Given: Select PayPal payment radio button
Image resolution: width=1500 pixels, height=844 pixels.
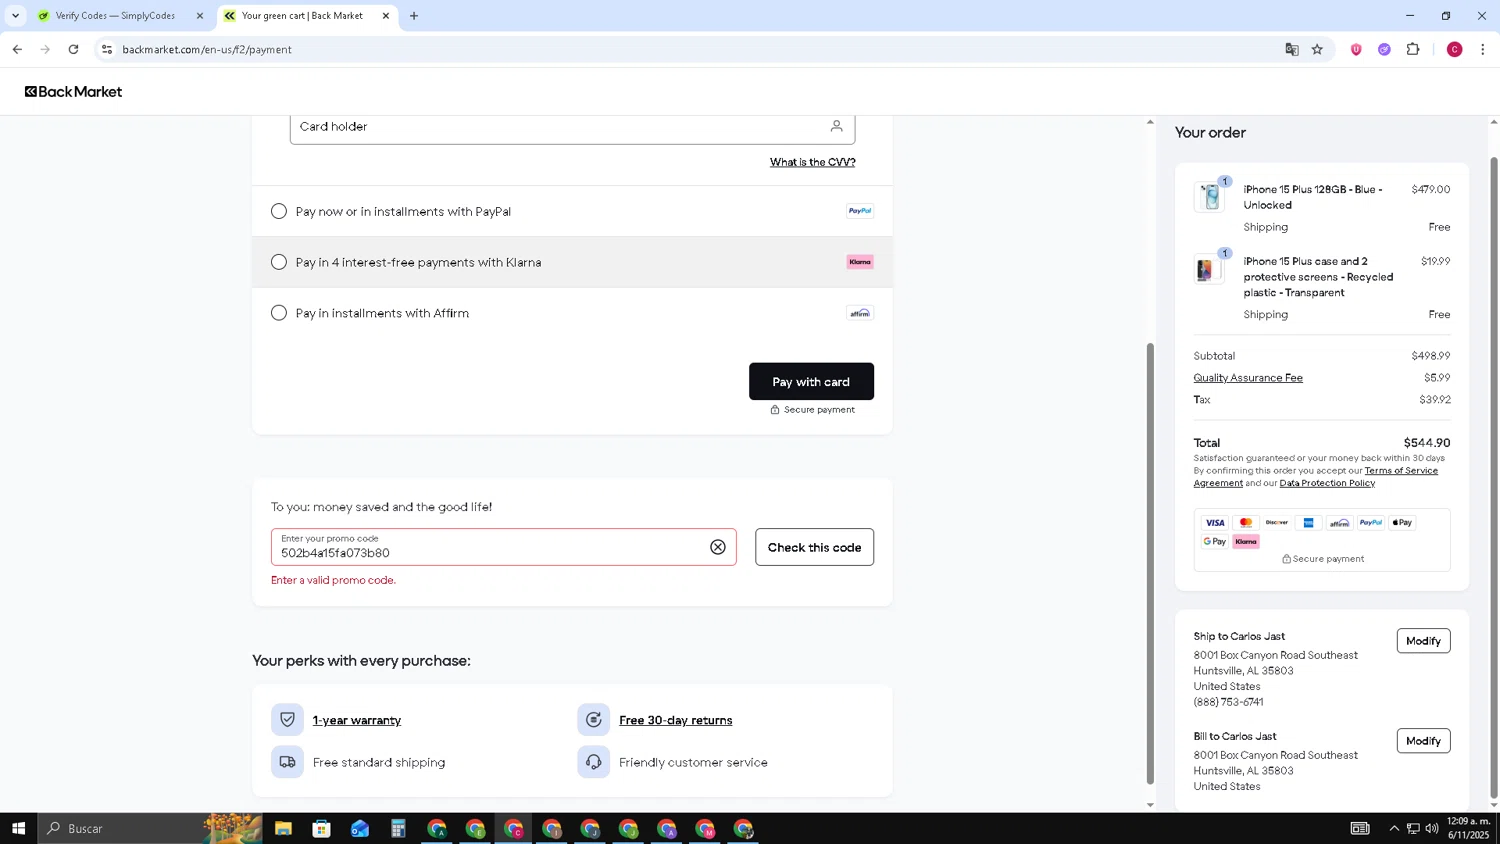Looking at the screenshot, I should click(279, 211).
